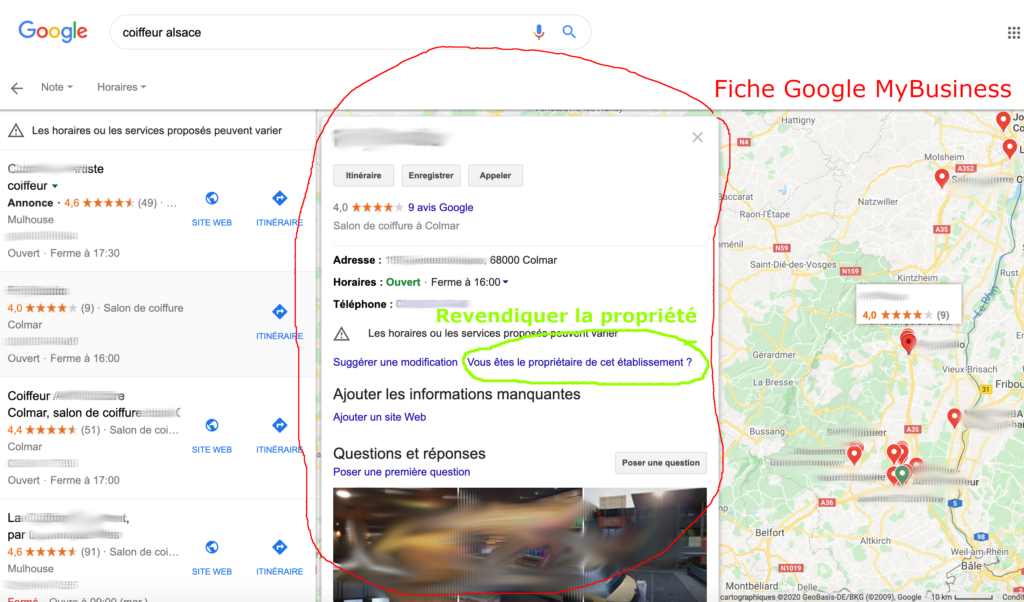
Task: Click the blue magnifier search icon
Action: pyautogui.click(x=569, y=32)
